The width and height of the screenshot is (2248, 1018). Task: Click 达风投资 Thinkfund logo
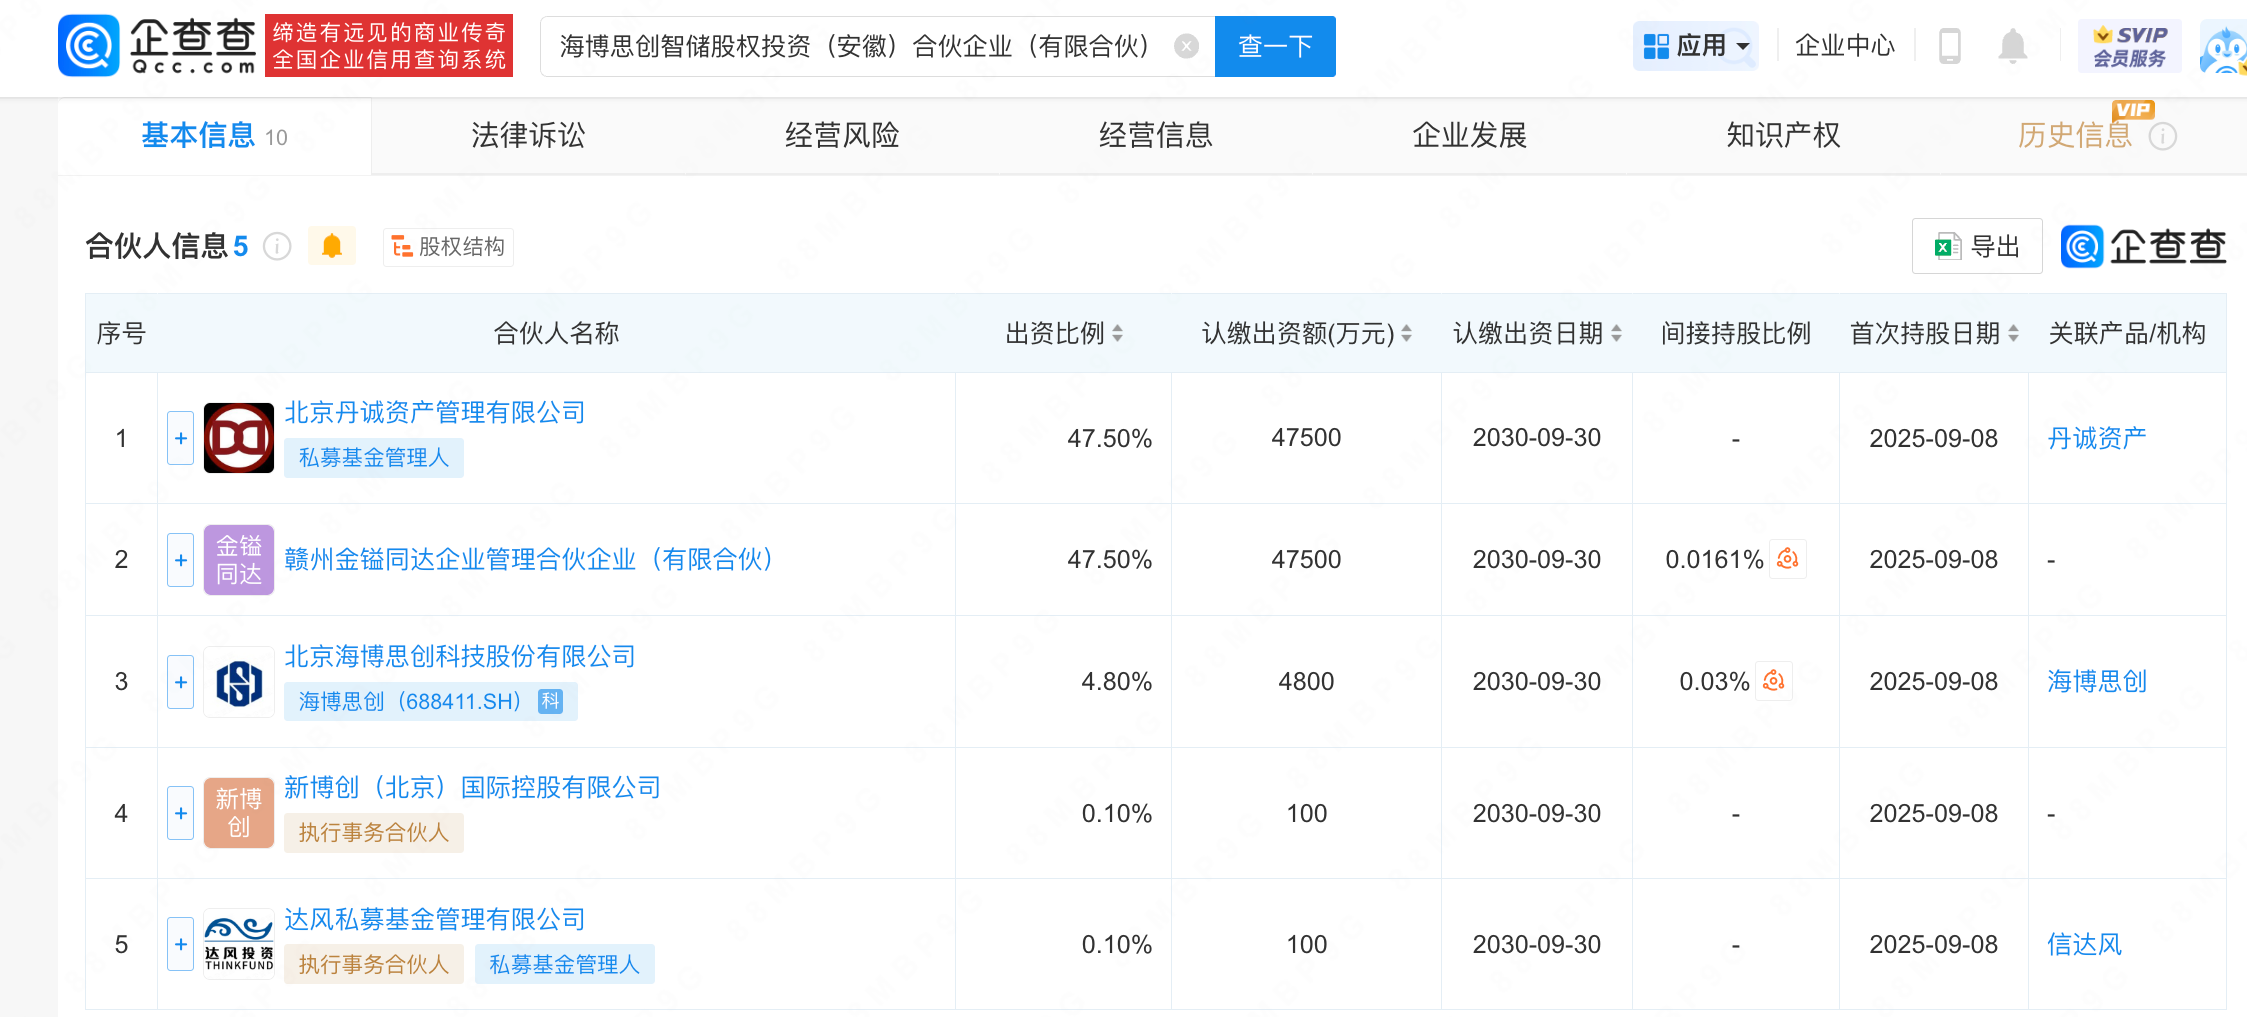click(x=239, y=944)
